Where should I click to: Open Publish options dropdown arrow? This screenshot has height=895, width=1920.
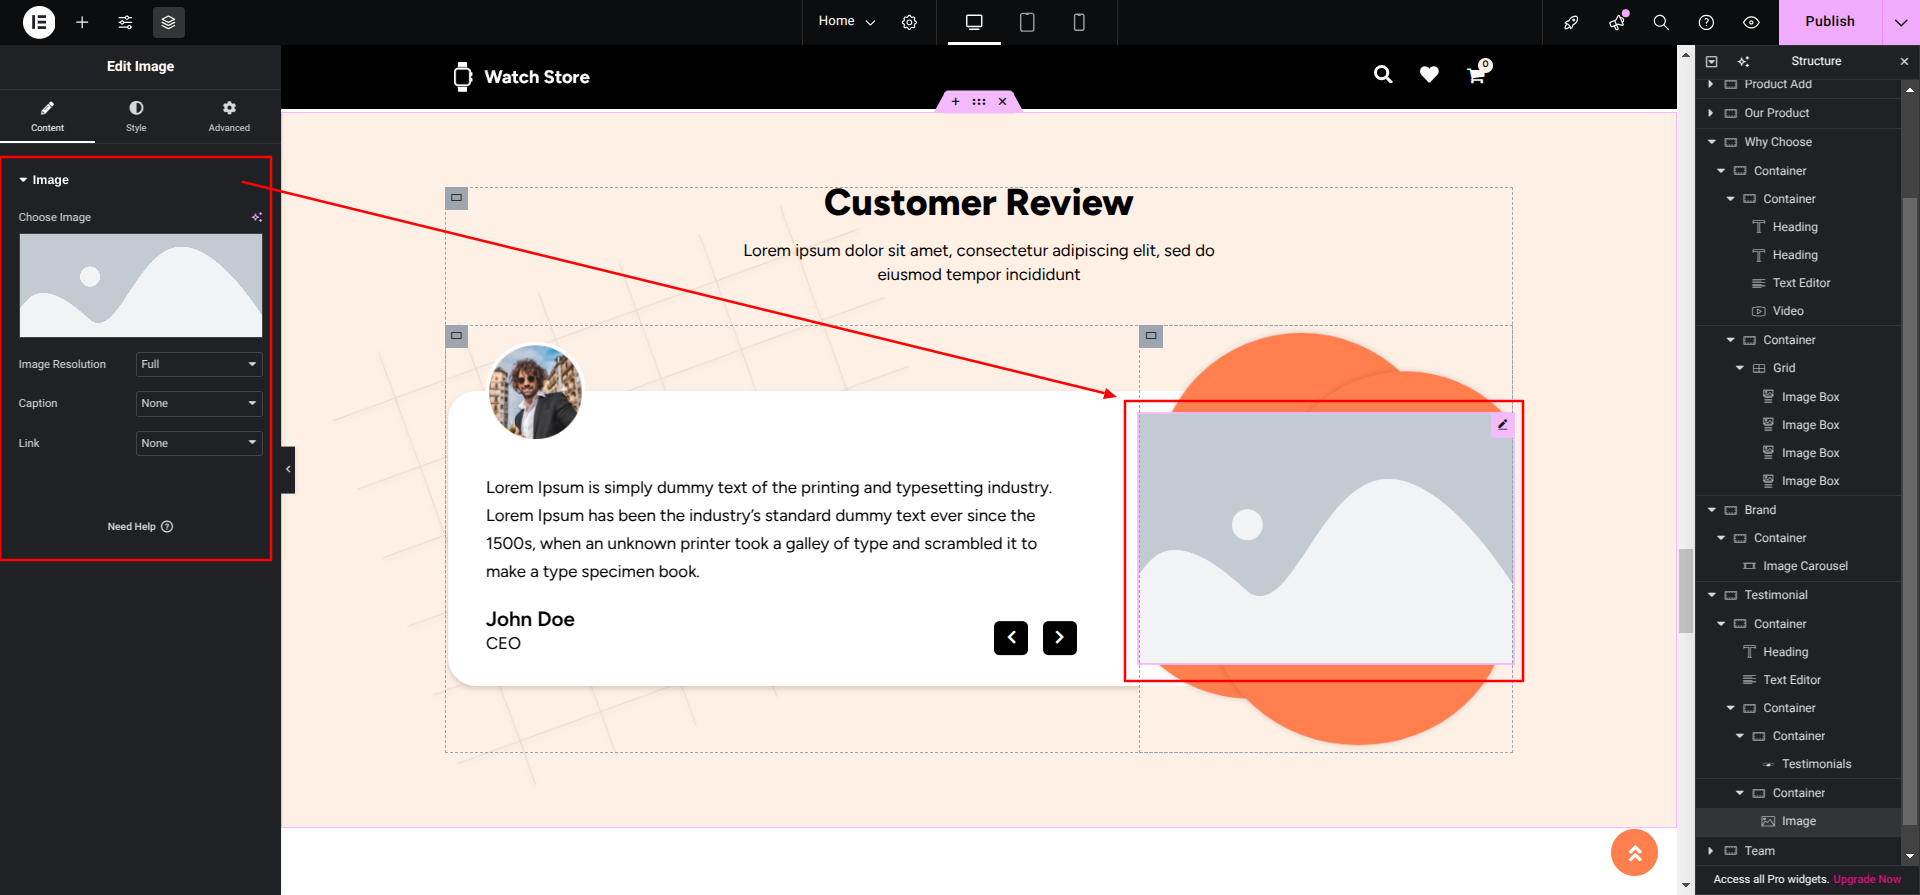pos(1901,22)
